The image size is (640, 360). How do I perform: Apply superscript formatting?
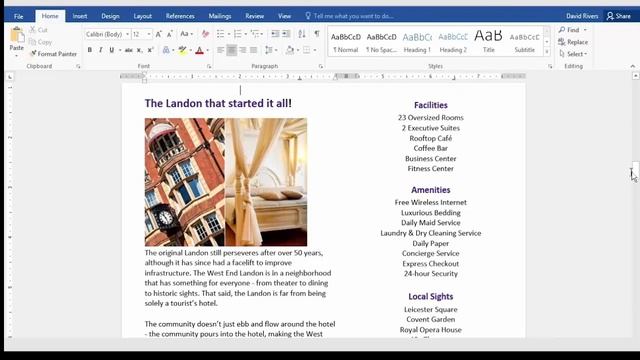click(x=150, y=50)
